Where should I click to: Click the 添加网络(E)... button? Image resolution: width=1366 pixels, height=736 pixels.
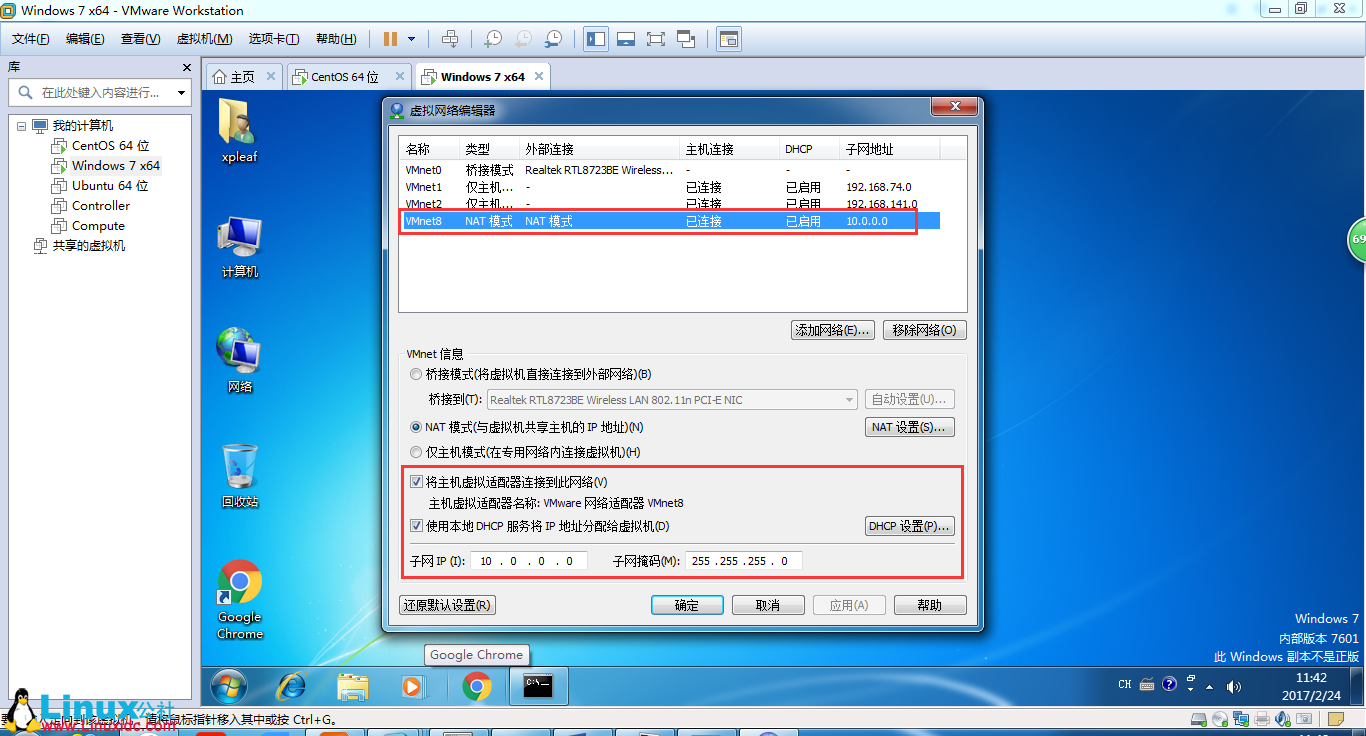point(833,330)
